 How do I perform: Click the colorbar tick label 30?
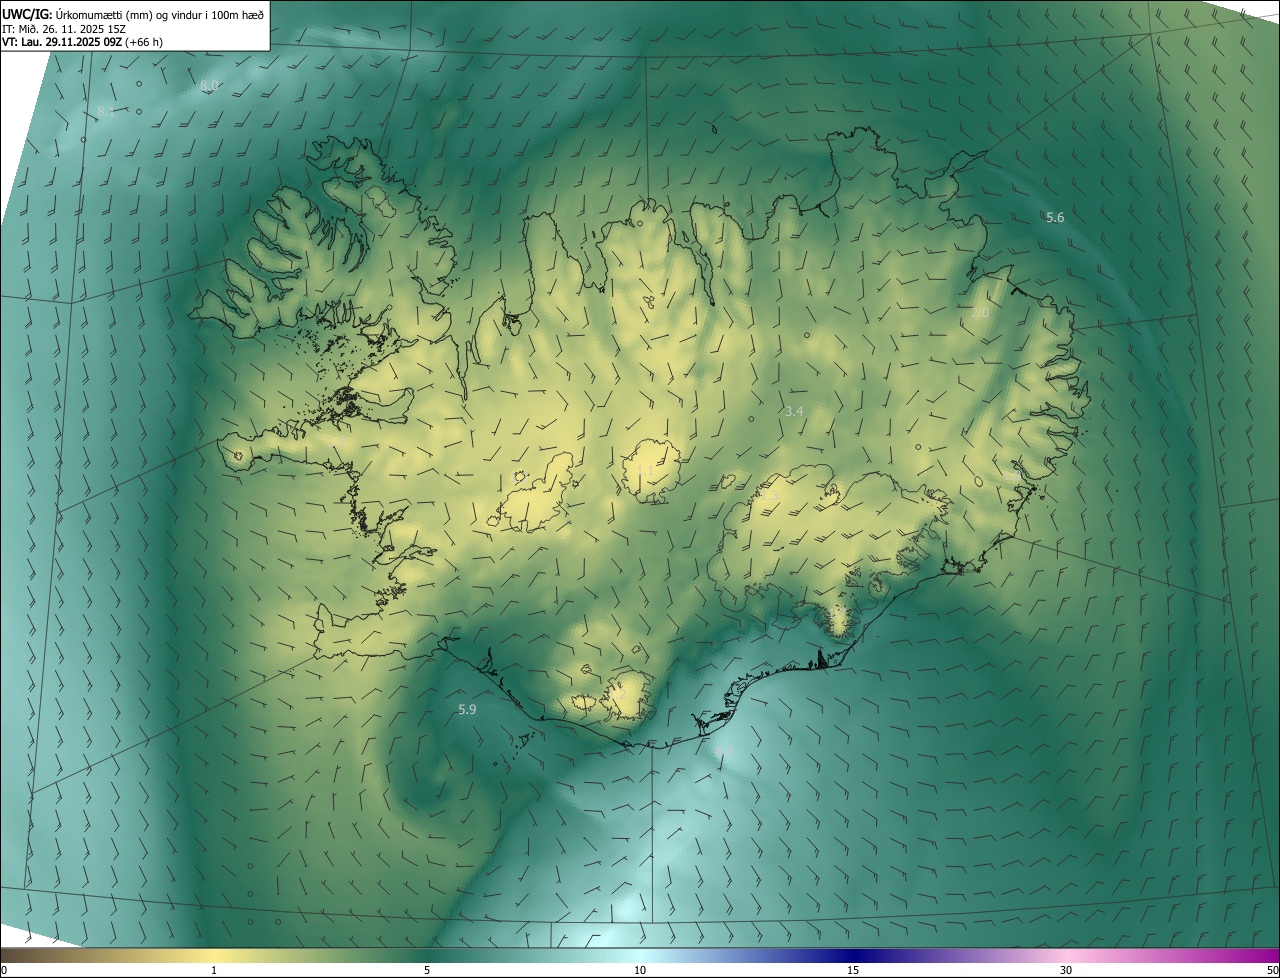[1066, 970]
